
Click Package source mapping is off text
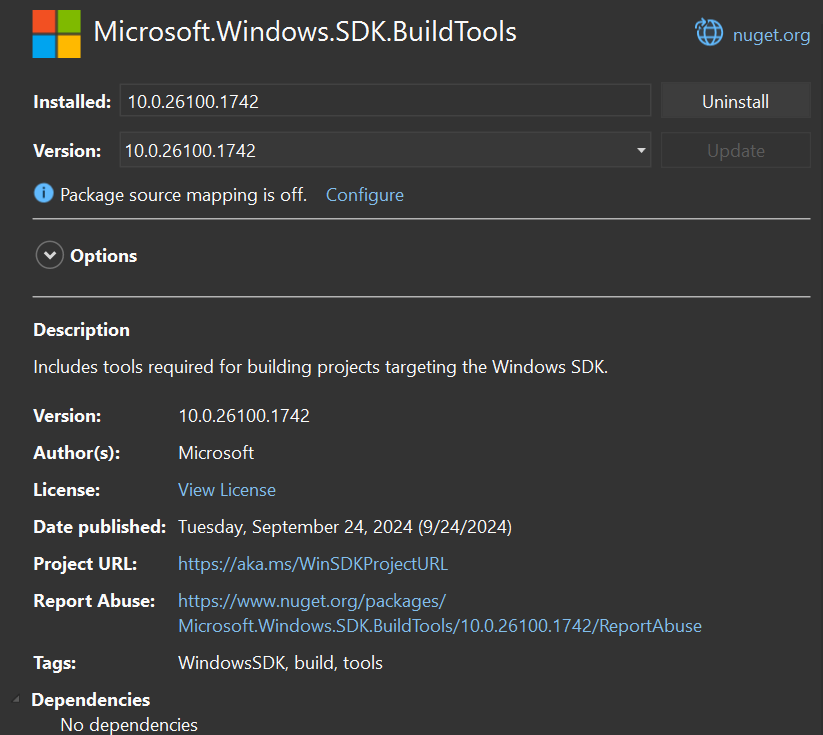click(183, 195)
